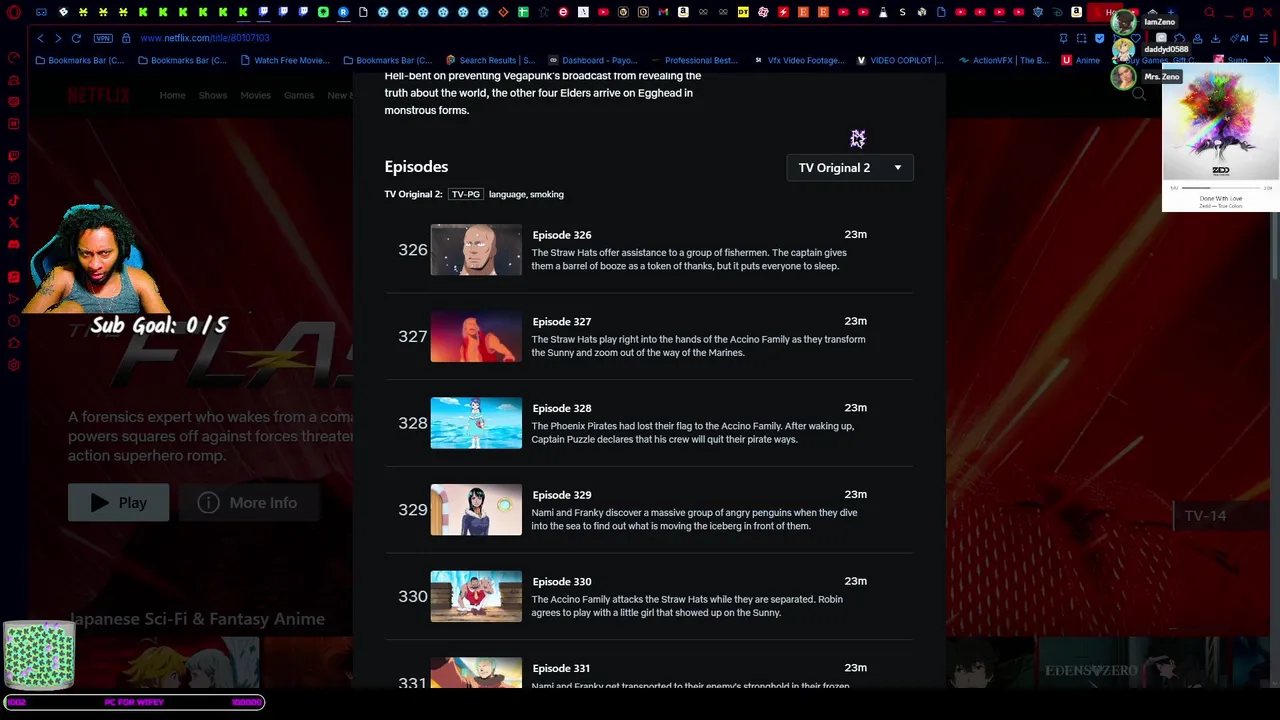Select the Episode 327 title text
Viewport: 1280px width, 720px height.
point(562,322)
